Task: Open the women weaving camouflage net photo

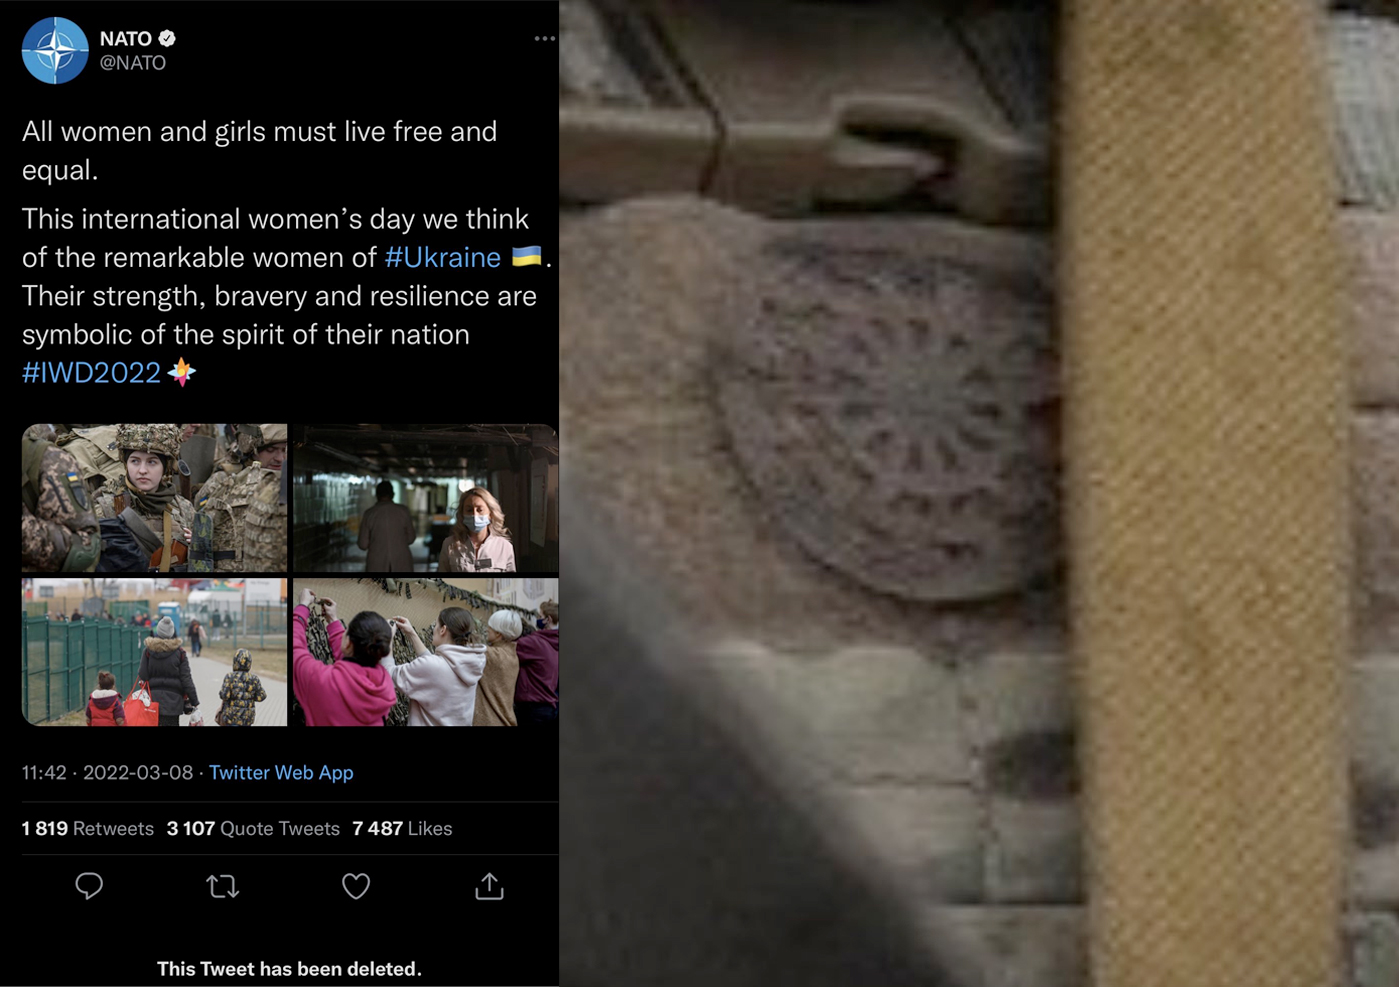Action: [426, 652]
